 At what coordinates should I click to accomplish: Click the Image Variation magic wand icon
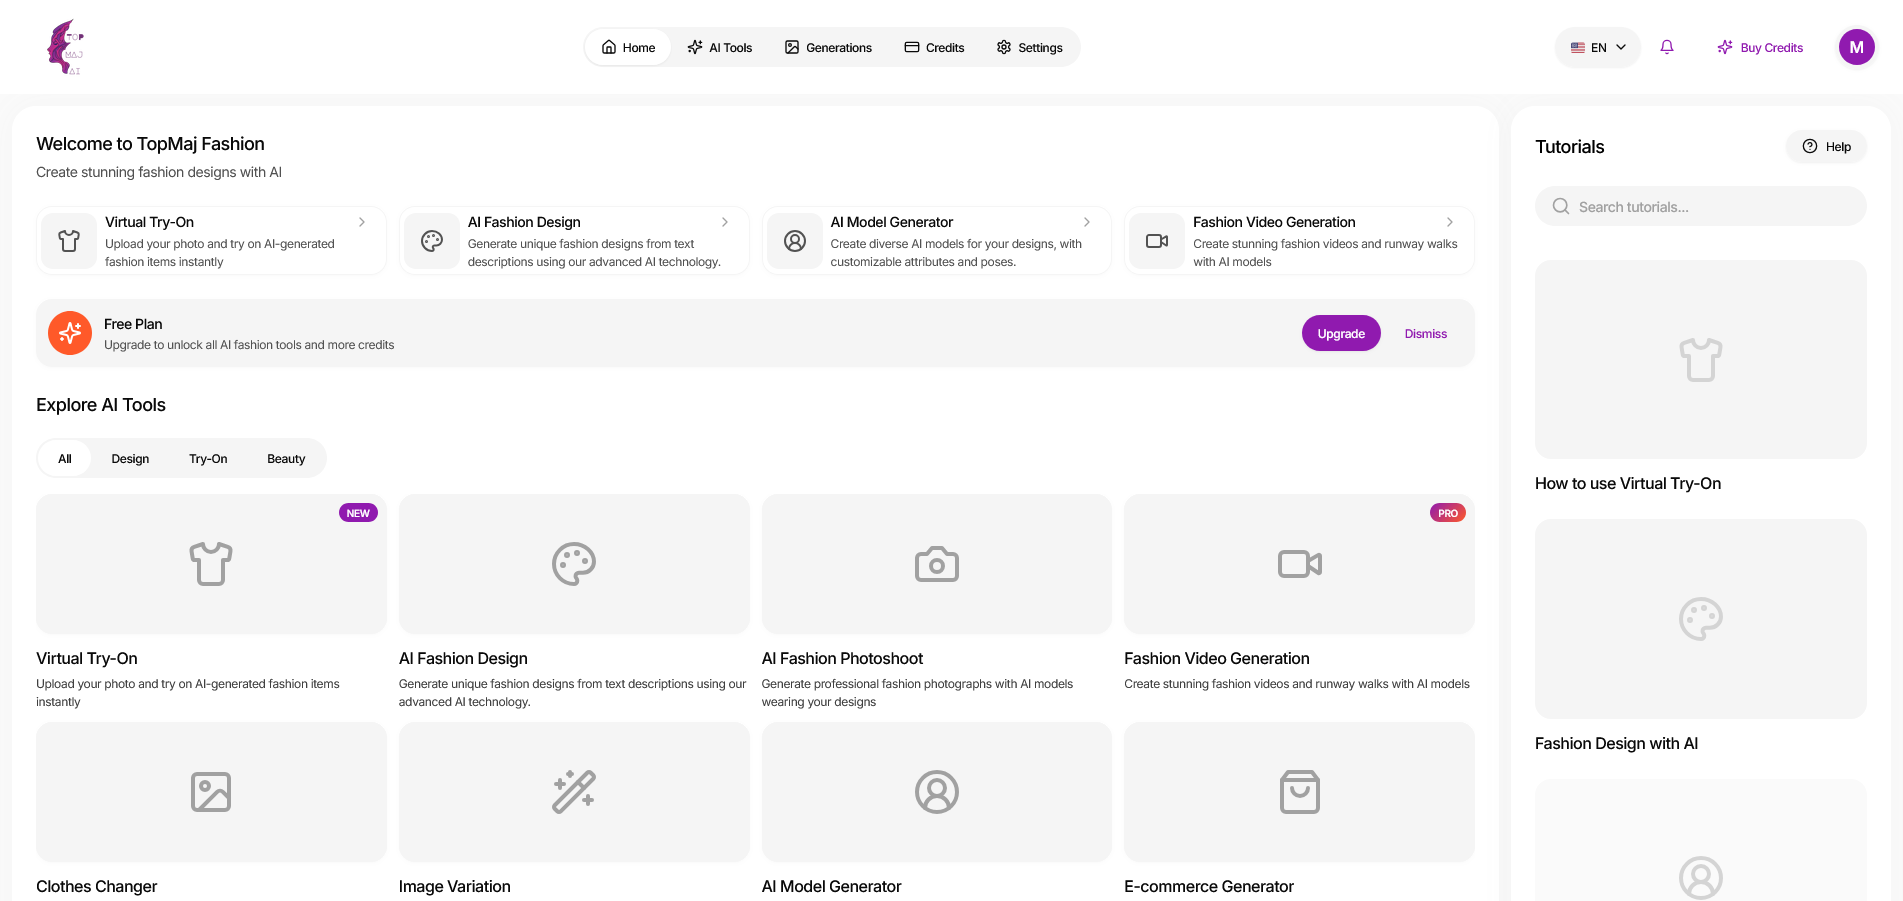[573, 792]
